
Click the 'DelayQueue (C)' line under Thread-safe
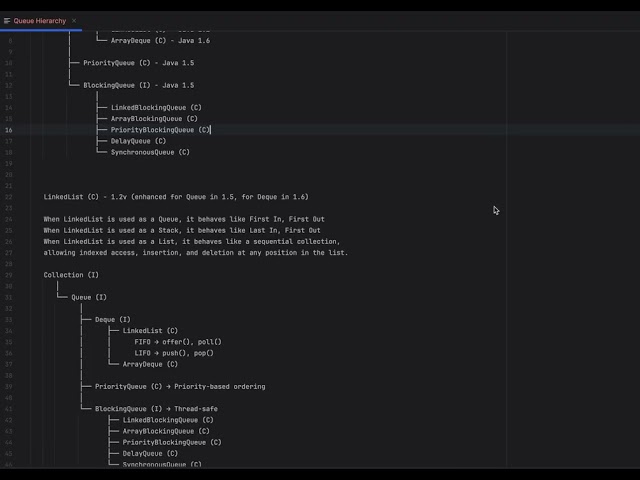[150, 453]
